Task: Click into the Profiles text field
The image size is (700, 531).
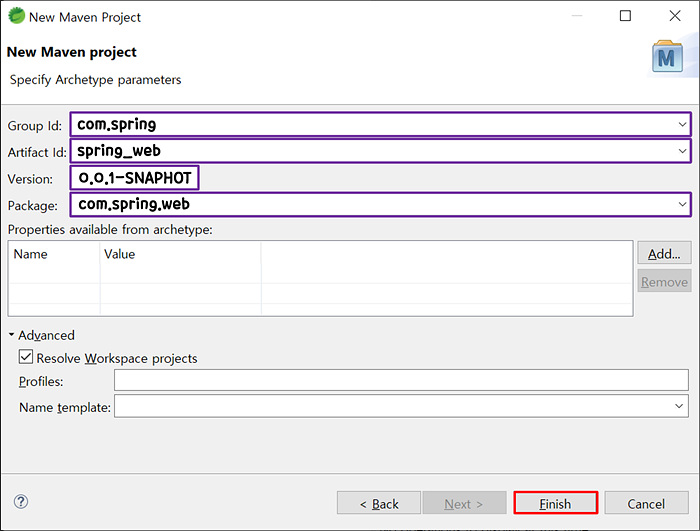Action: [401, 380]
